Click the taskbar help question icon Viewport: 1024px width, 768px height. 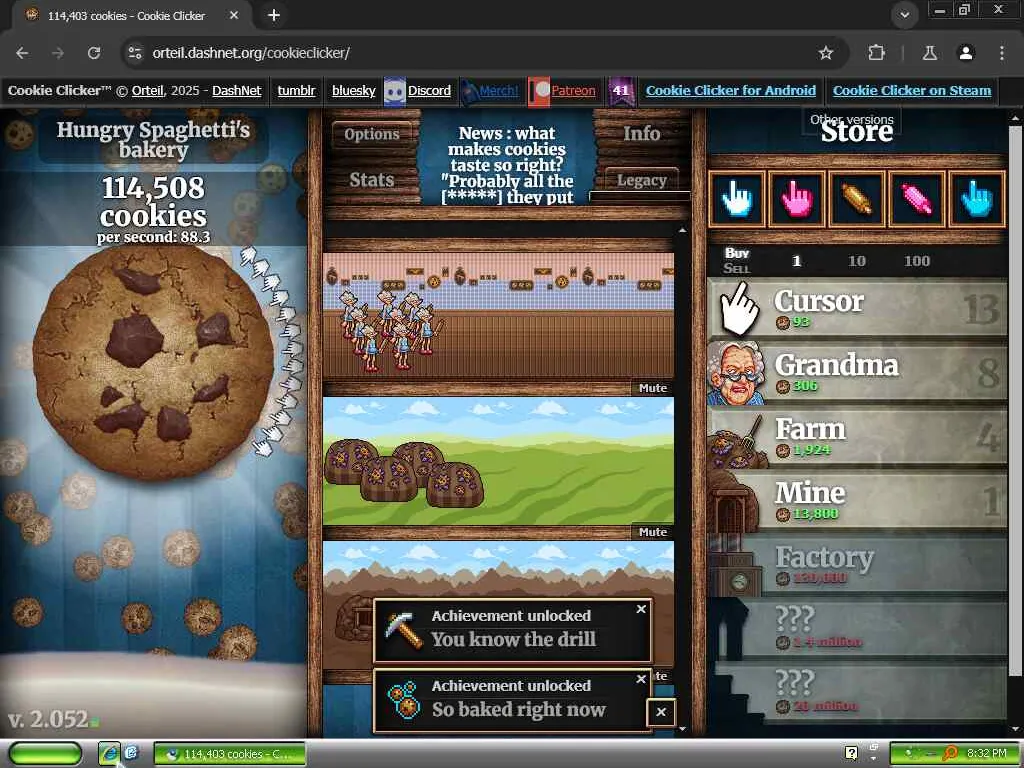pos(851,753)
